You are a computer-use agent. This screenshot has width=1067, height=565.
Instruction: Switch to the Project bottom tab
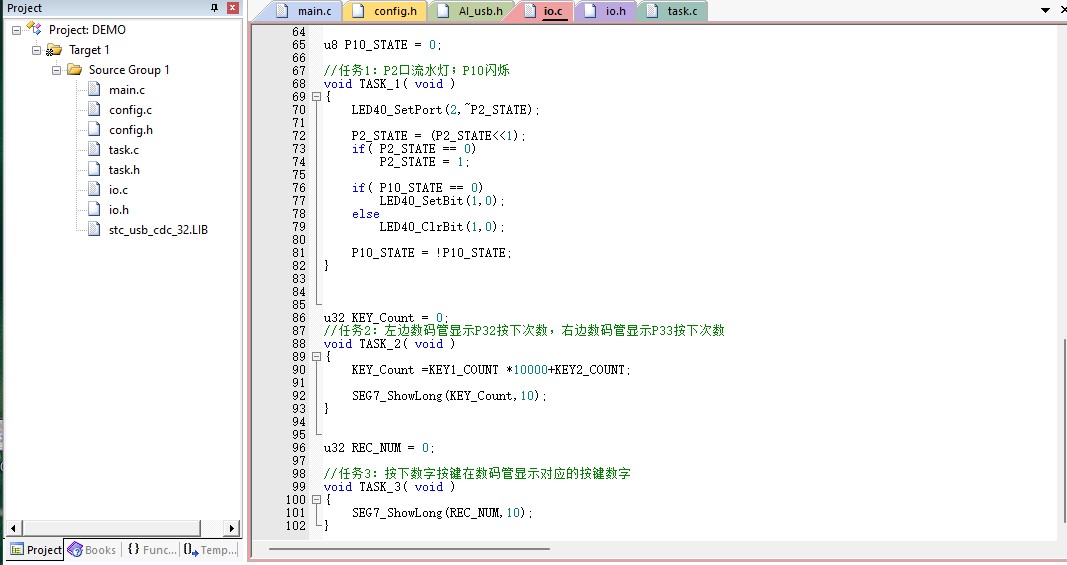36,549
